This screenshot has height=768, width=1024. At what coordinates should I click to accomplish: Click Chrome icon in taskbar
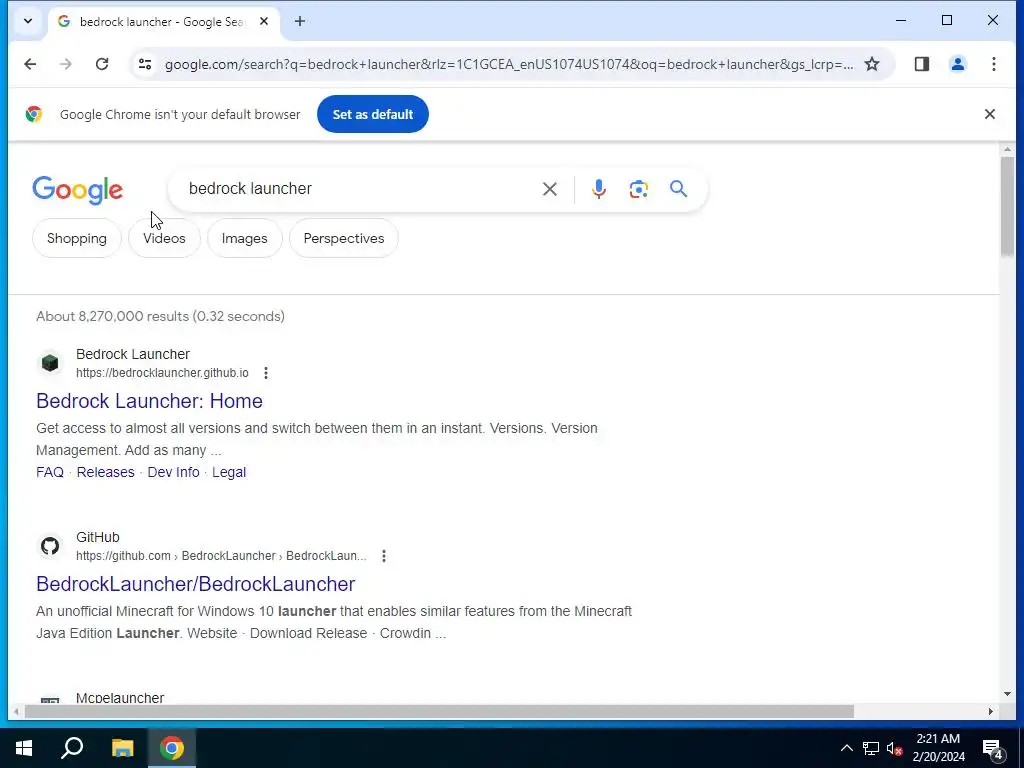click(x=172, y=748)
